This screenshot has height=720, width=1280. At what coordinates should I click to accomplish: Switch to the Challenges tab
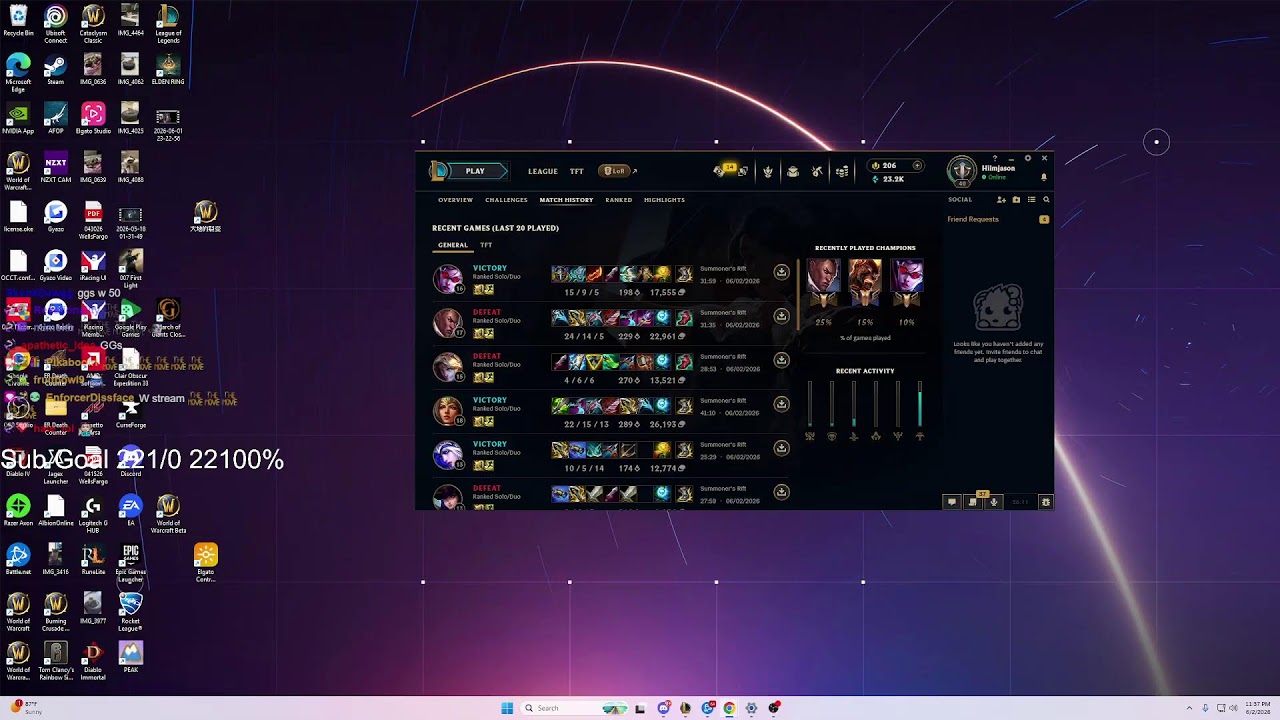(x=506, y=200)
